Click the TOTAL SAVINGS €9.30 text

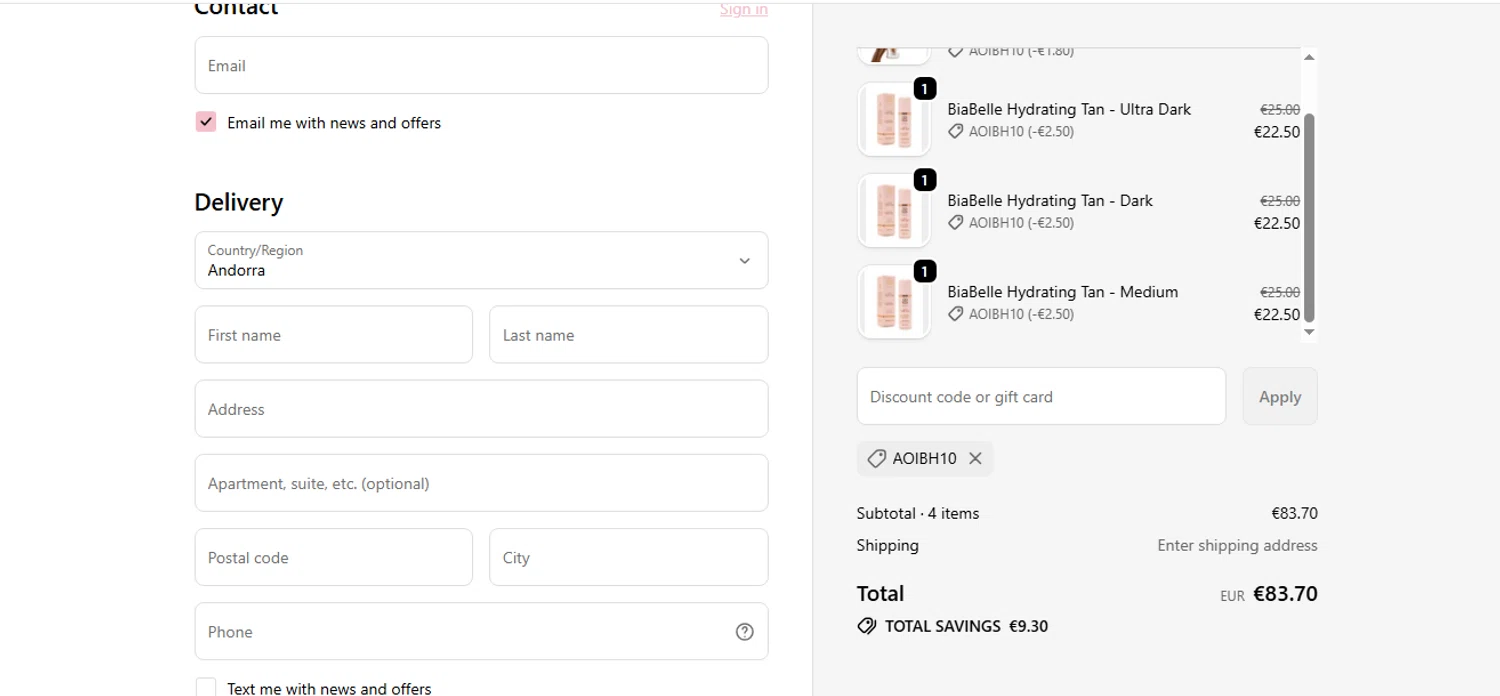[x=966, y=626]
